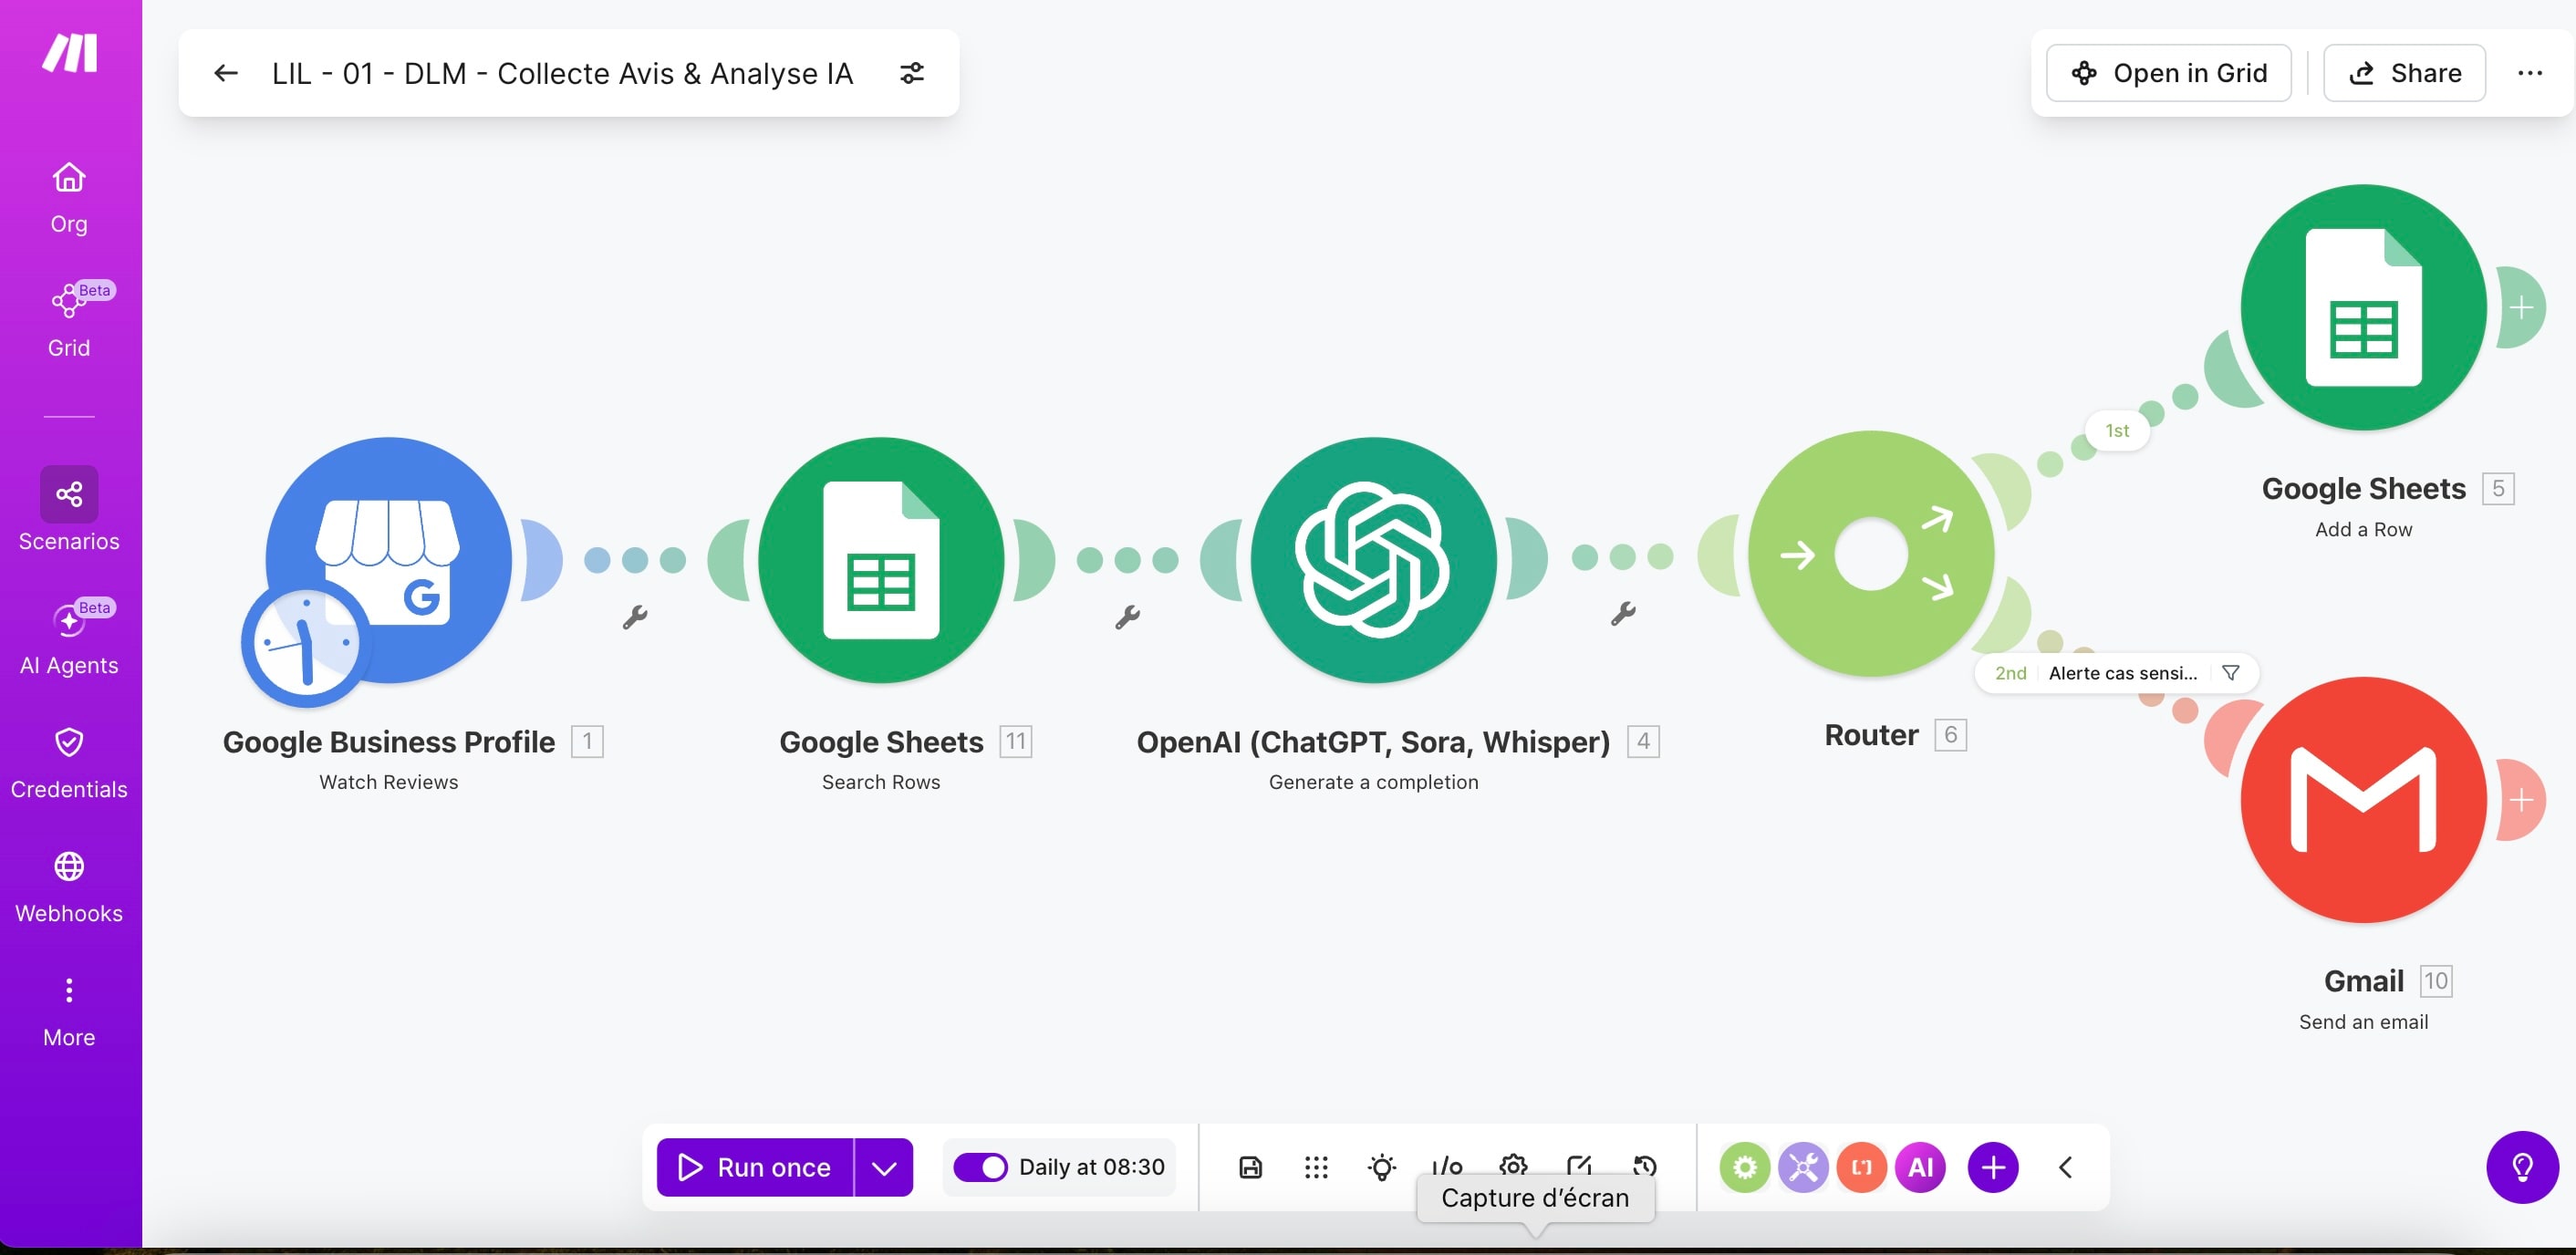Viewport: 2576px width, 1255px height.
Task: Select the Google Sheets Add a Row module
Action: click(2363, 307)
